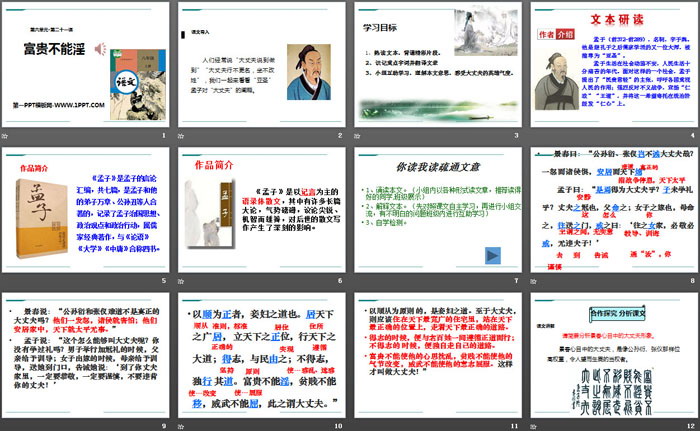Click slide number 11 label

(515, 426)
